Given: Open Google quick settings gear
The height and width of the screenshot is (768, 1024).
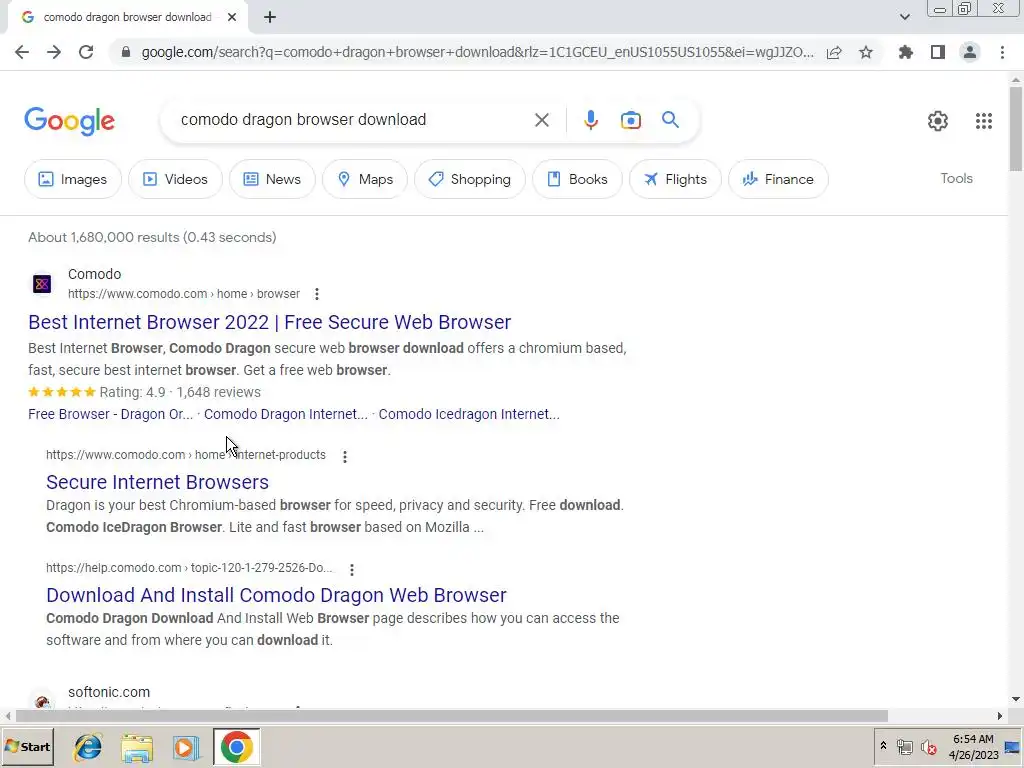Looking at the screenshot, I should [x=938, y=121].
